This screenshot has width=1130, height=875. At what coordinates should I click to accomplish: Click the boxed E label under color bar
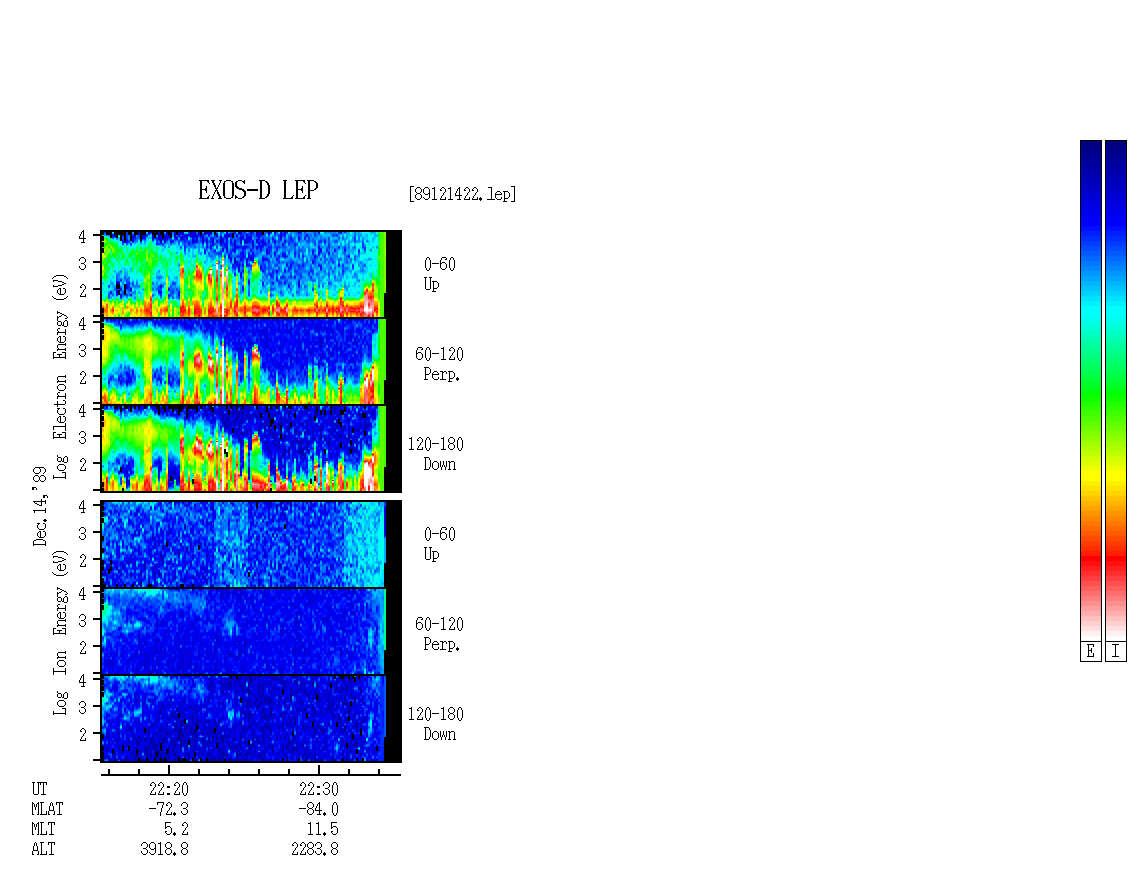coord(1090,652)
